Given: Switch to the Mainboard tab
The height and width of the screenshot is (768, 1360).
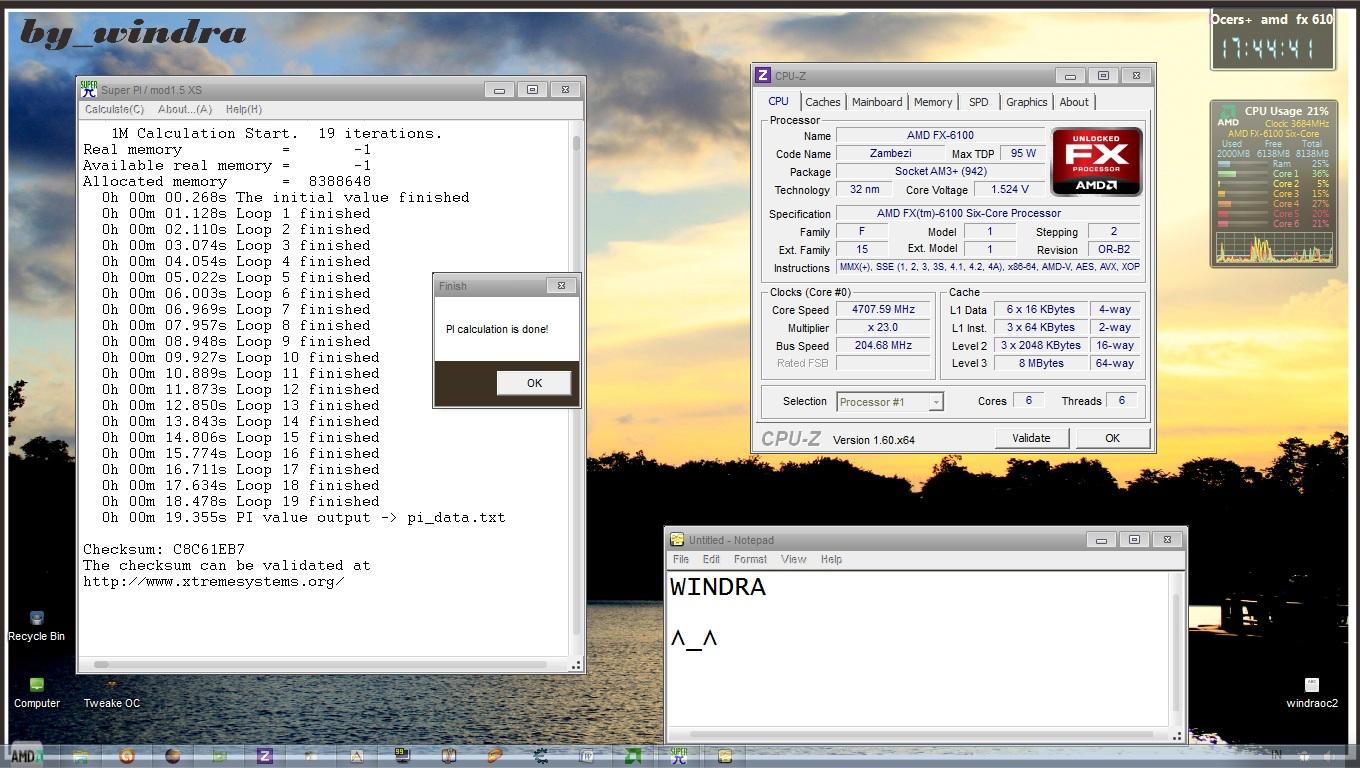Looking at the screenshot, I should tap(877, 102).
